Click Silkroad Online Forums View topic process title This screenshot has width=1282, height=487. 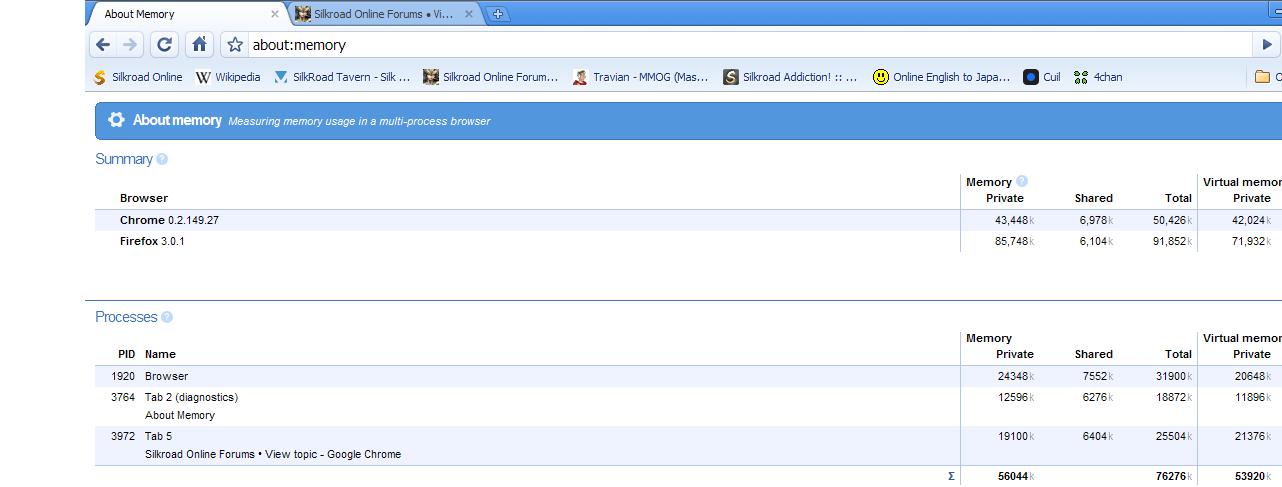(273, 454)
